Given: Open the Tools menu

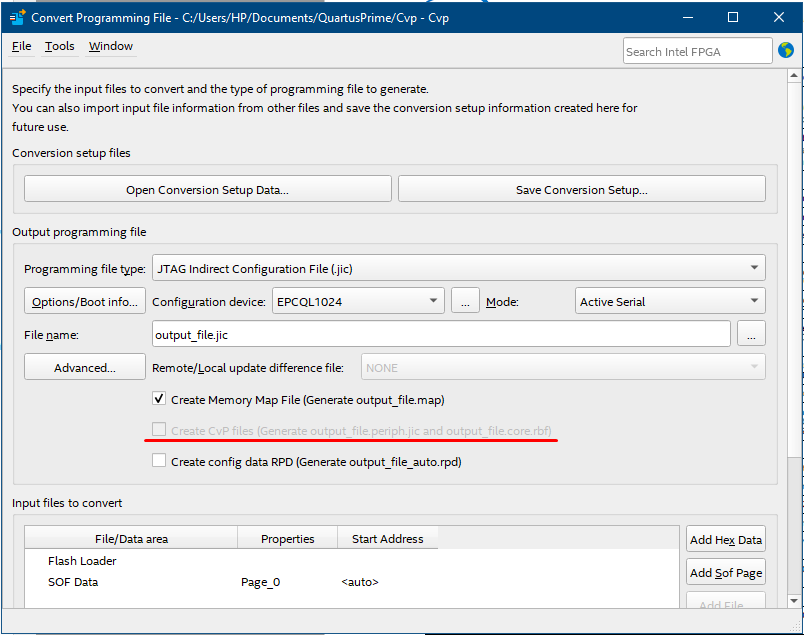Looking at the screenshot, I should (x=60, y=46).
